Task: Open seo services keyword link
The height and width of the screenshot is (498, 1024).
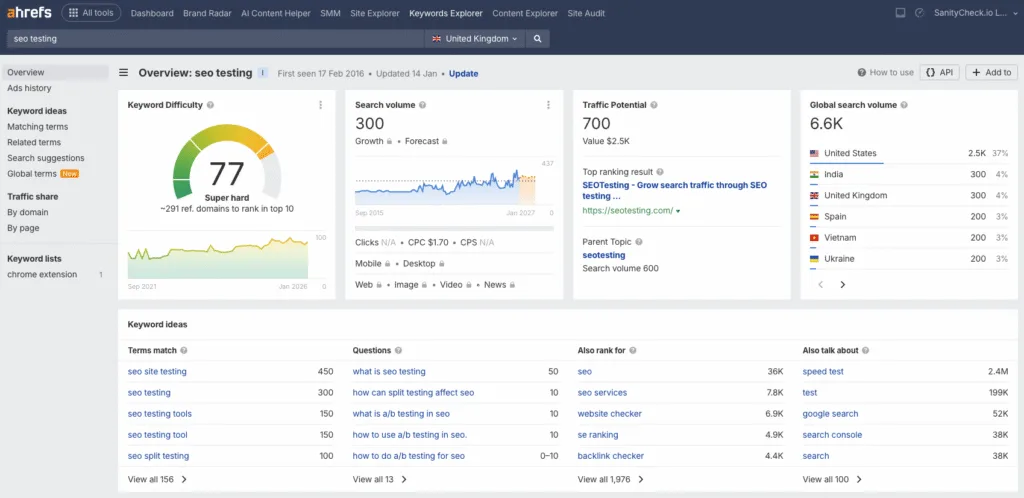Action: click(x=602, y=393)
